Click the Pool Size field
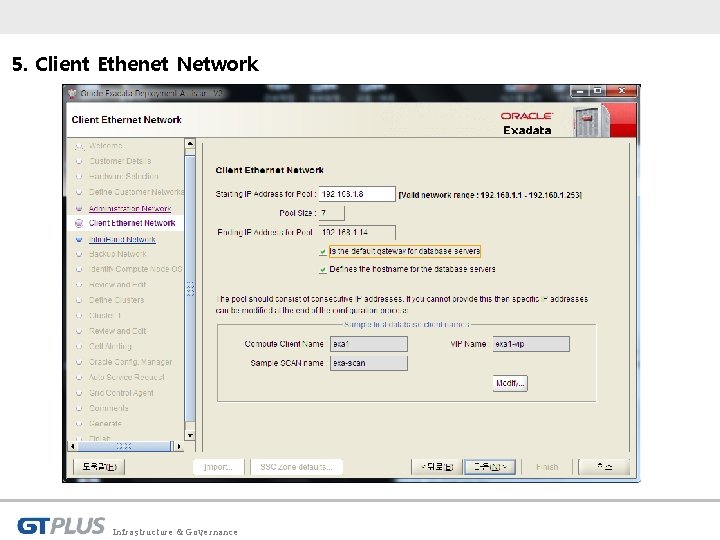The width and height of the screenshot is (720, 540). pyautogui.click(x=331, y=213)
